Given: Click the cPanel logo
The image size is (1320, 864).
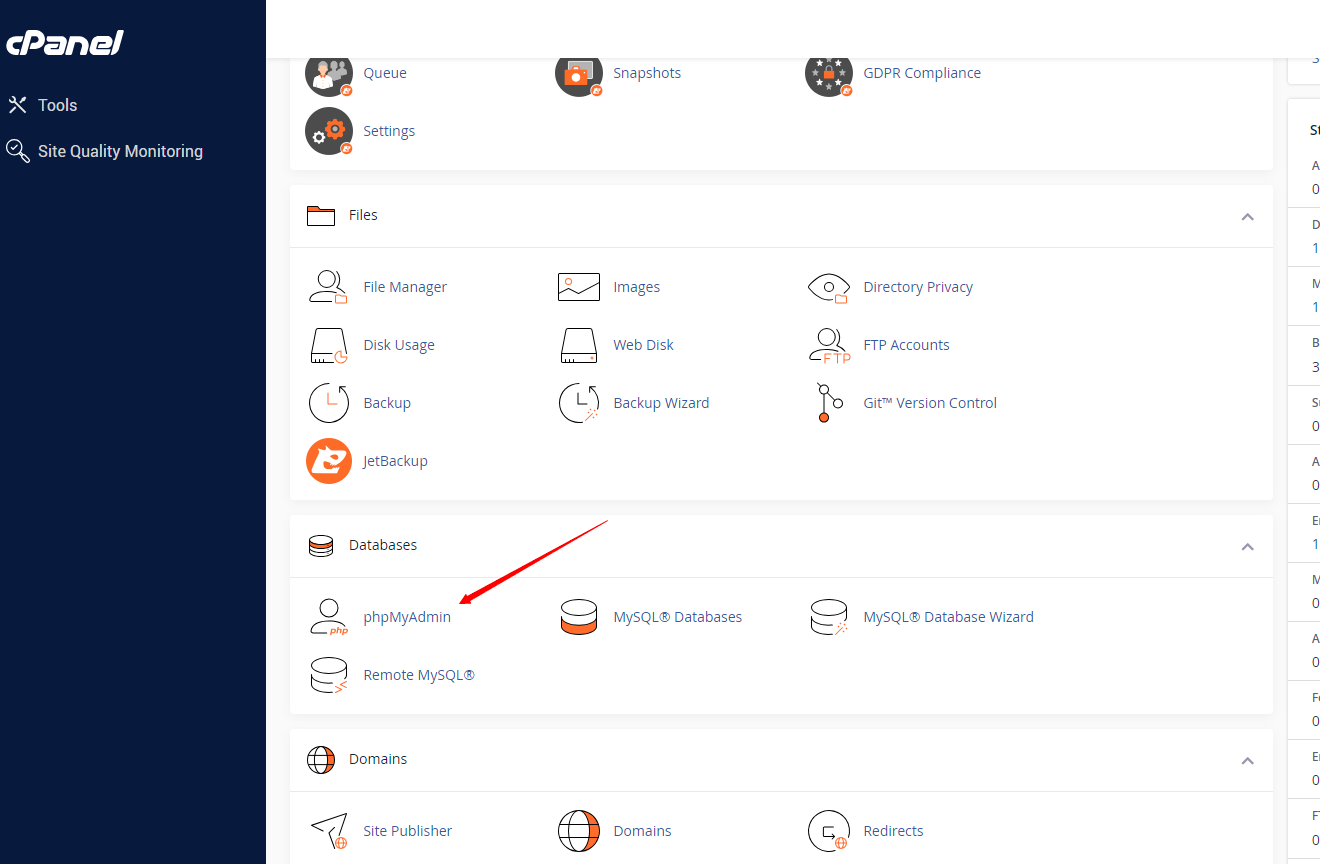Looking at the screenshot, I should click(x=65, y=43).
